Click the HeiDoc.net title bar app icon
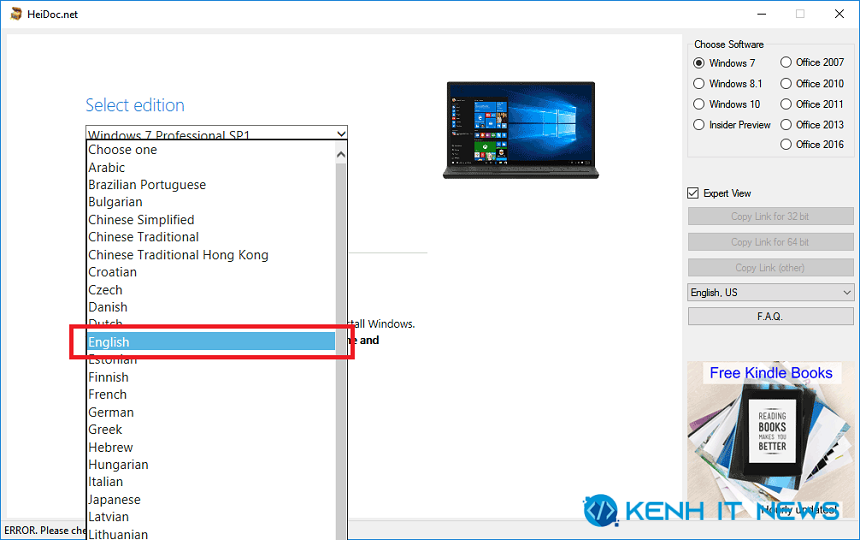 [x=16, y=14]
